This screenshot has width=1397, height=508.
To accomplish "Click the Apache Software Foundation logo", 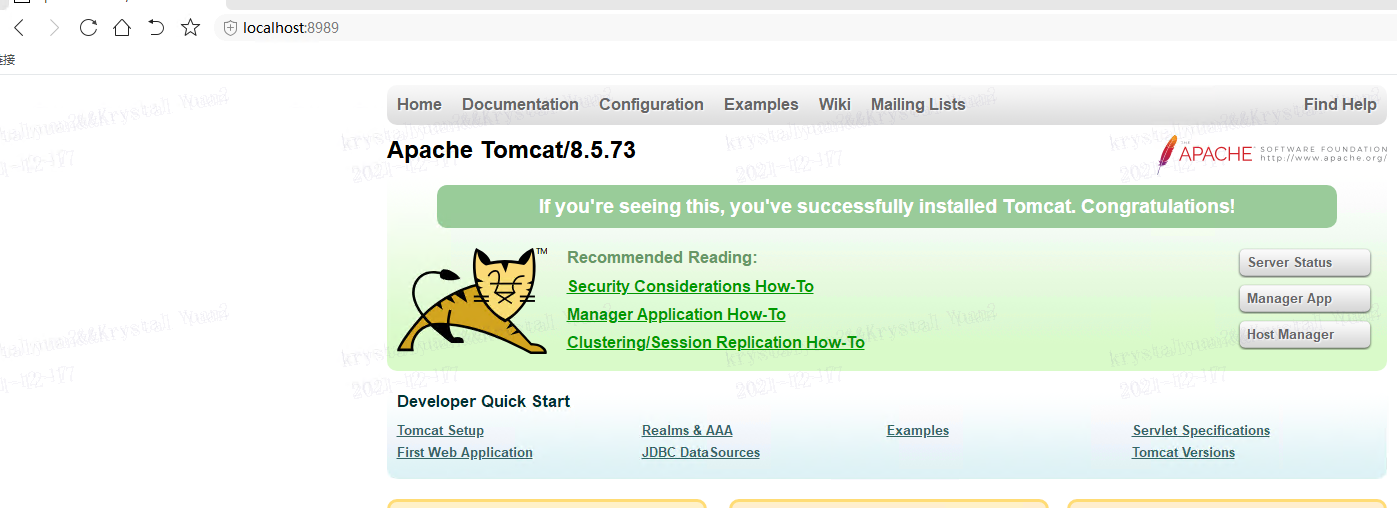I will coord(1271,154).
